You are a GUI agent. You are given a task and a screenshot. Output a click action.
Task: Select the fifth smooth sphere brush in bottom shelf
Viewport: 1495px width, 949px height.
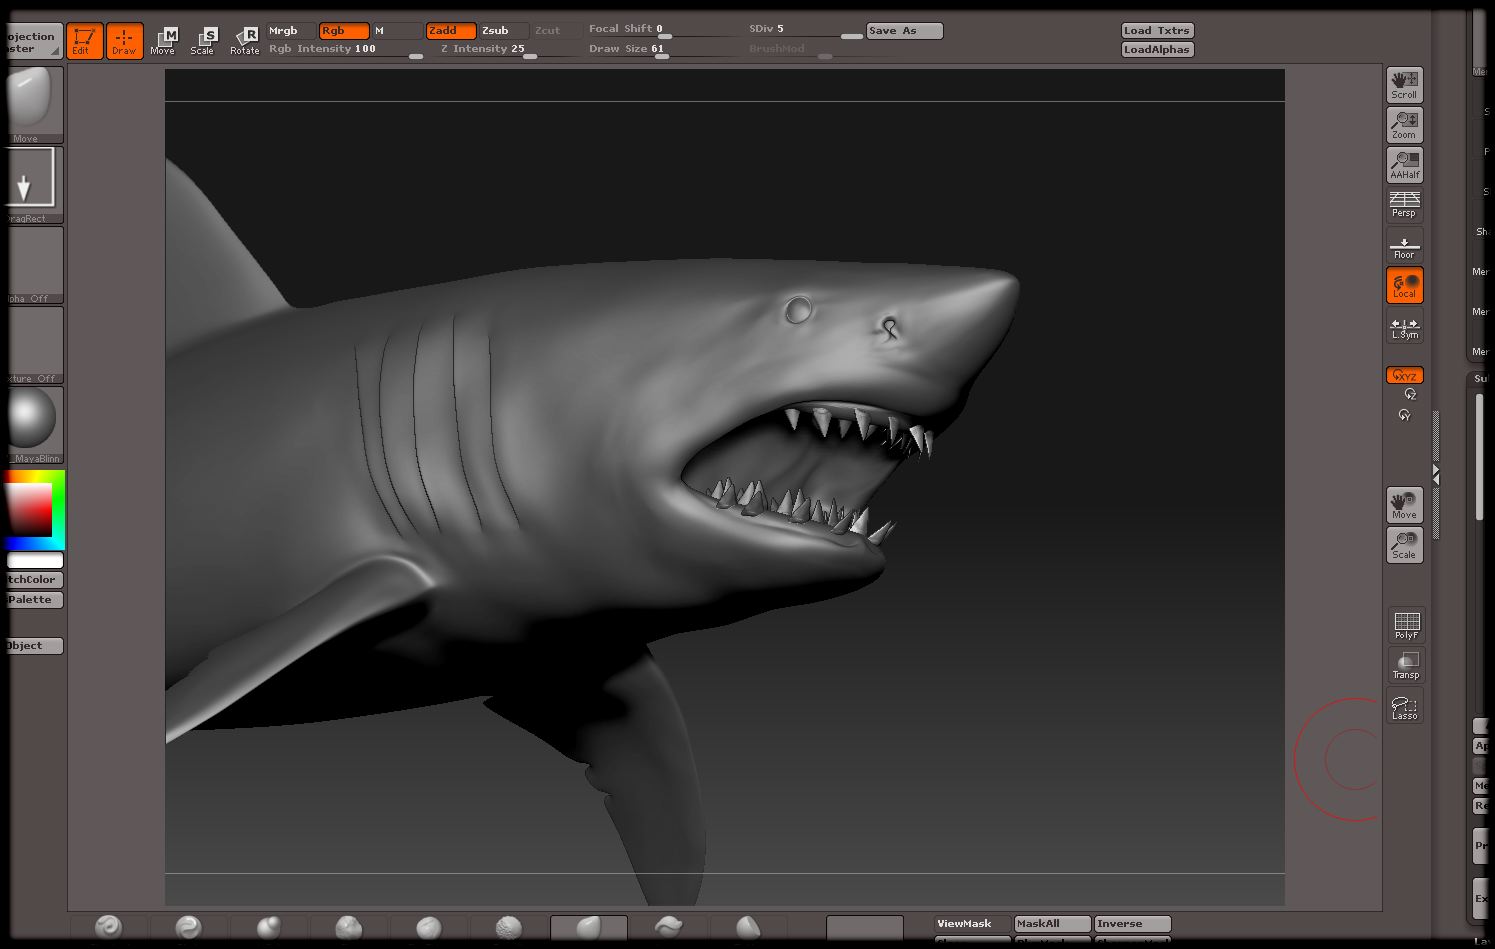[428, 928]
